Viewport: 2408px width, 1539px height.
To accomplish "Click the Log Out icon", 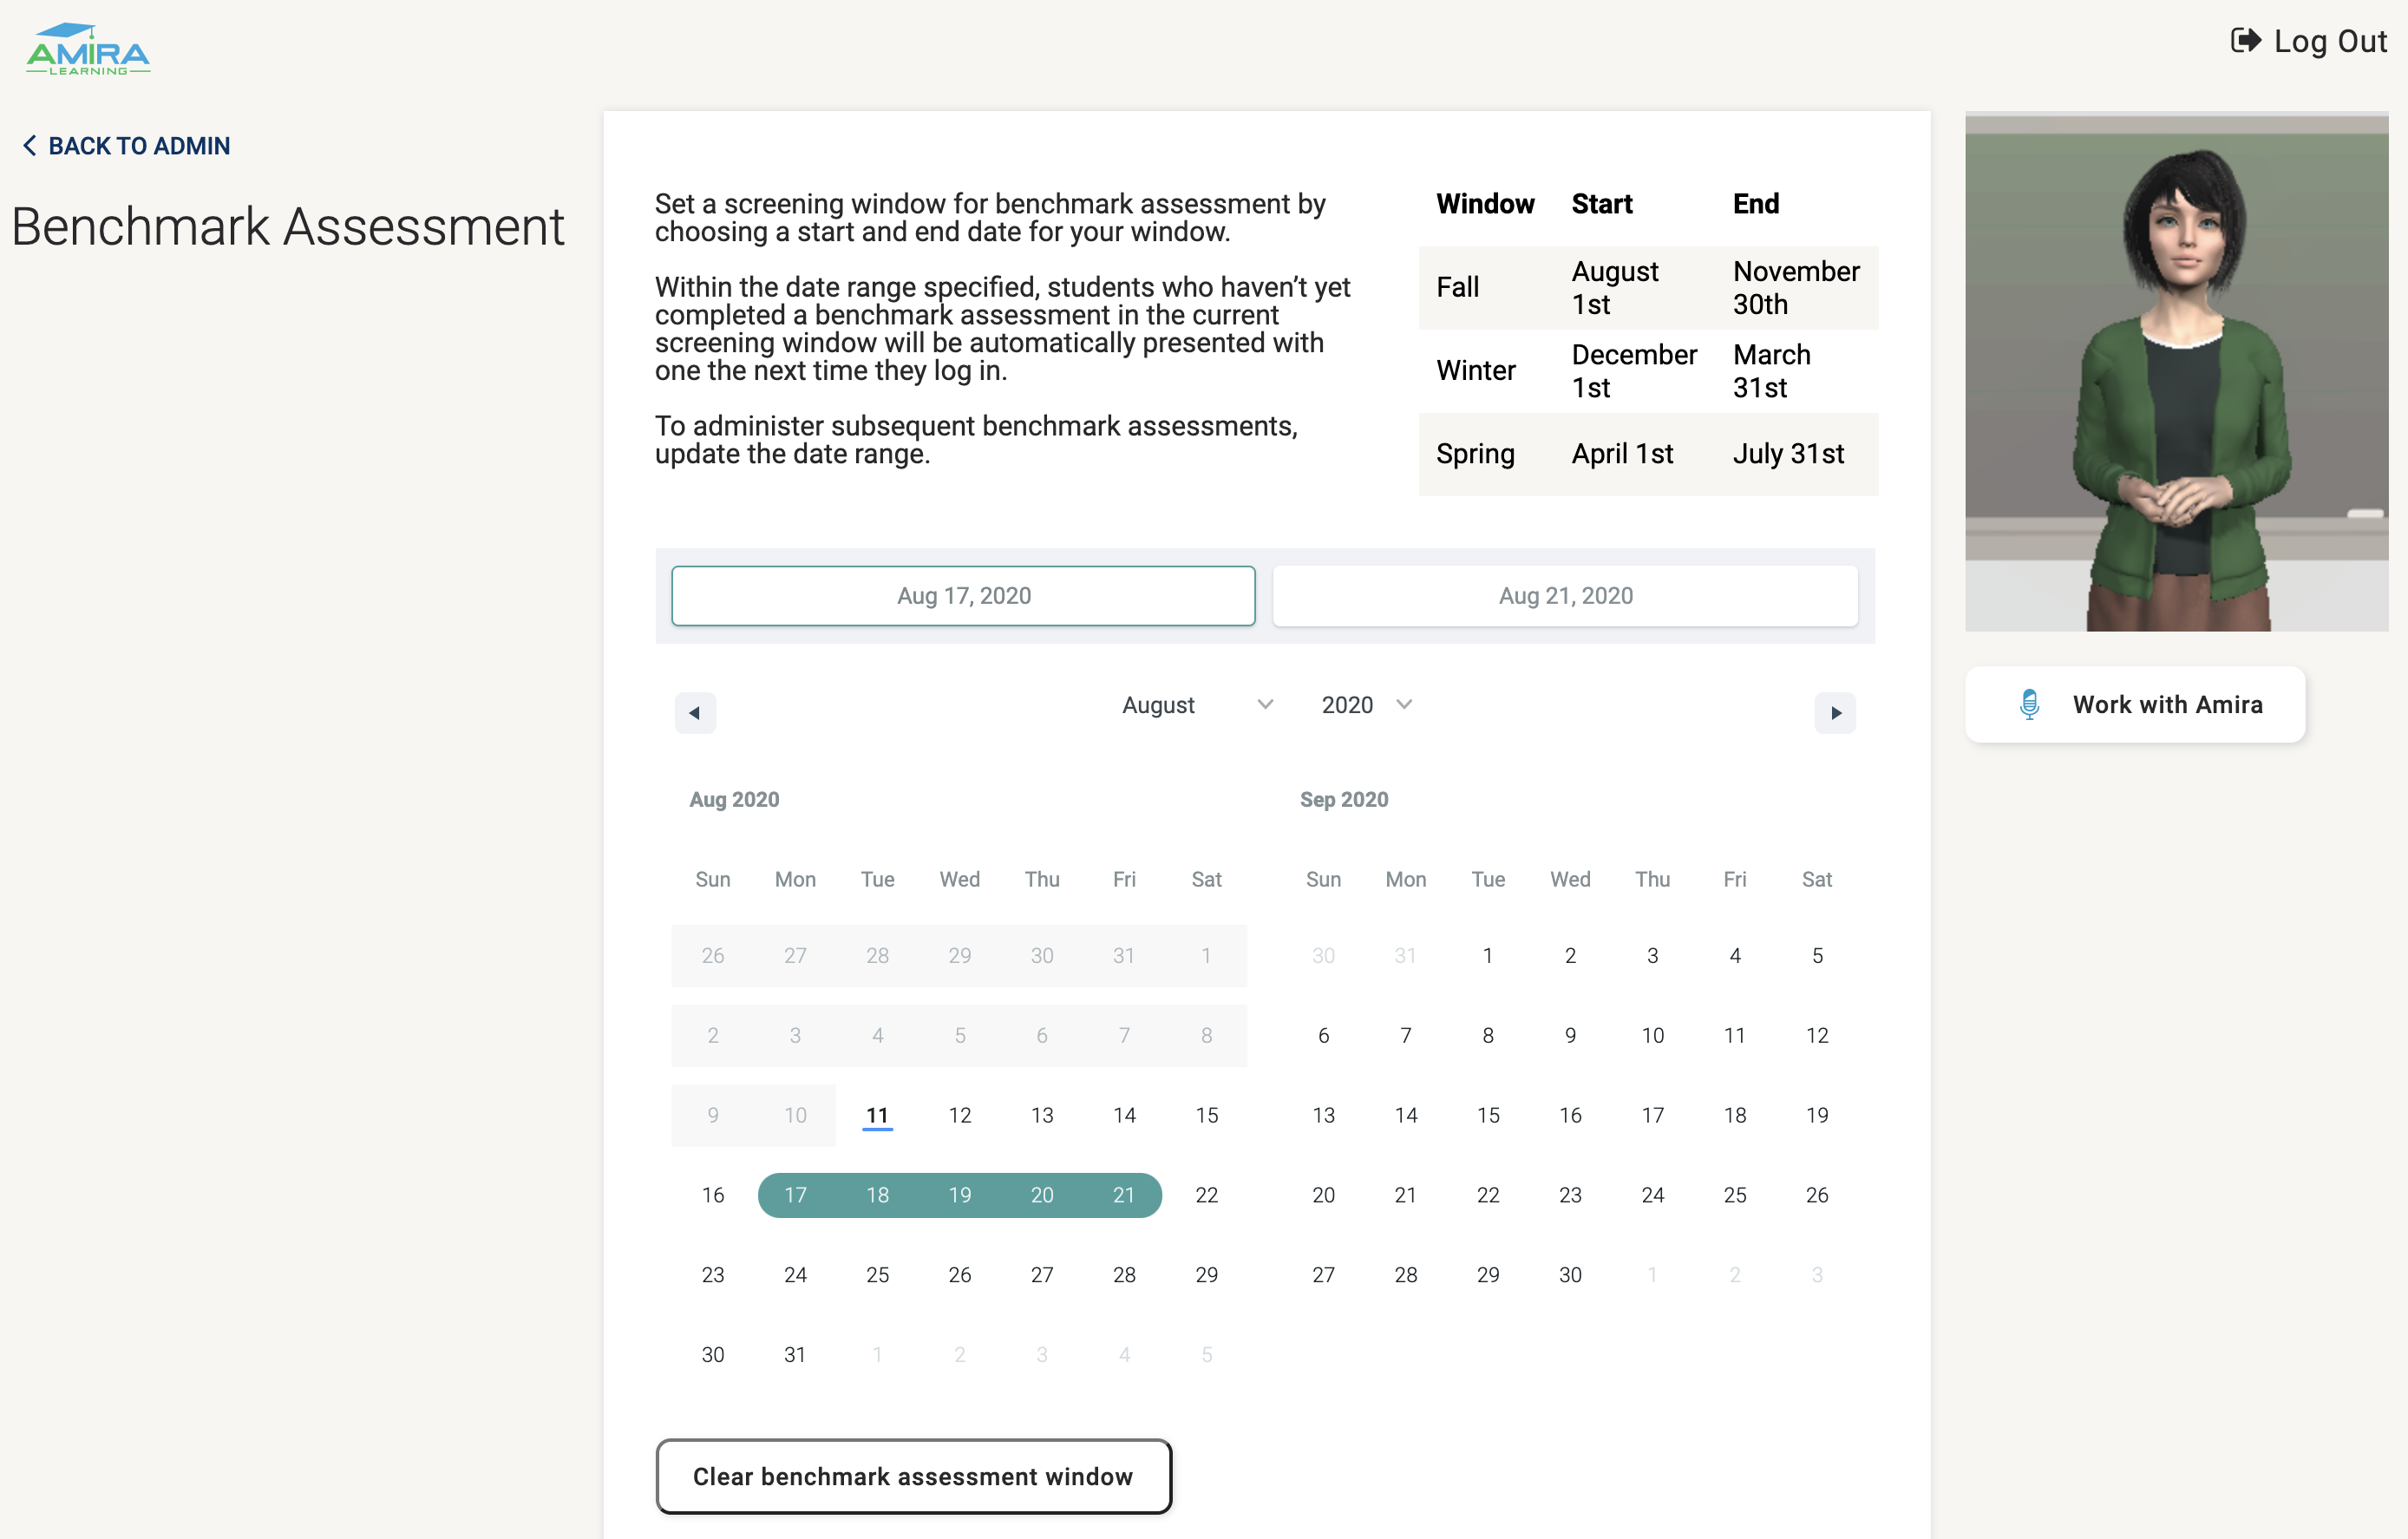I will (x=2245, y=40).
